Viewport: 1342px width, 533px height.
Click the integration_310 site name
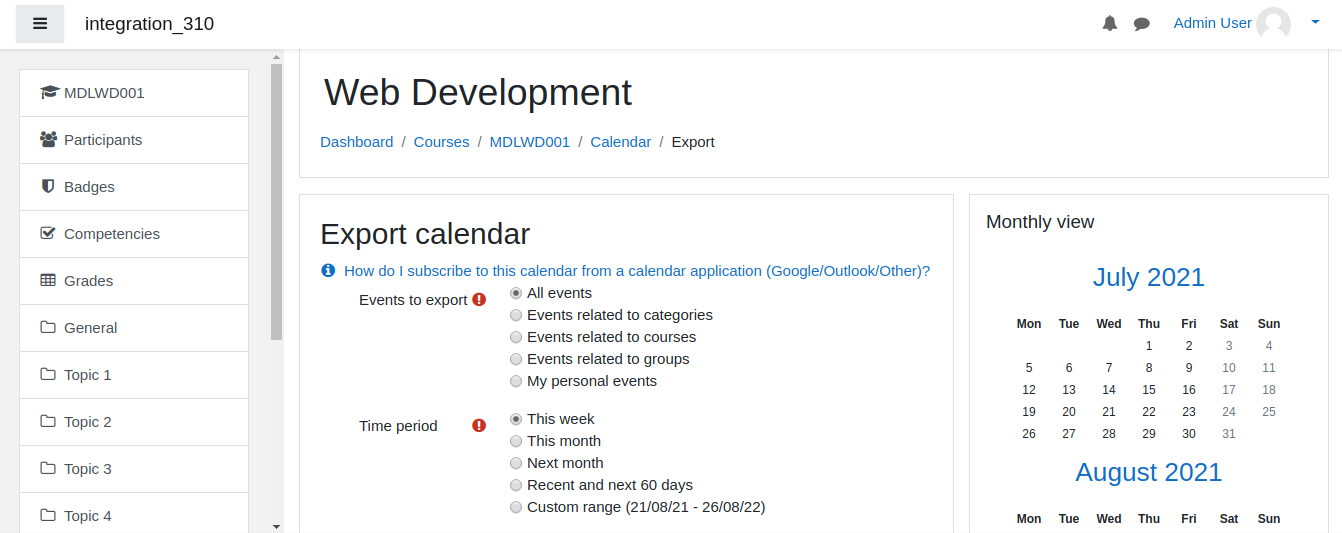point(149,24)
